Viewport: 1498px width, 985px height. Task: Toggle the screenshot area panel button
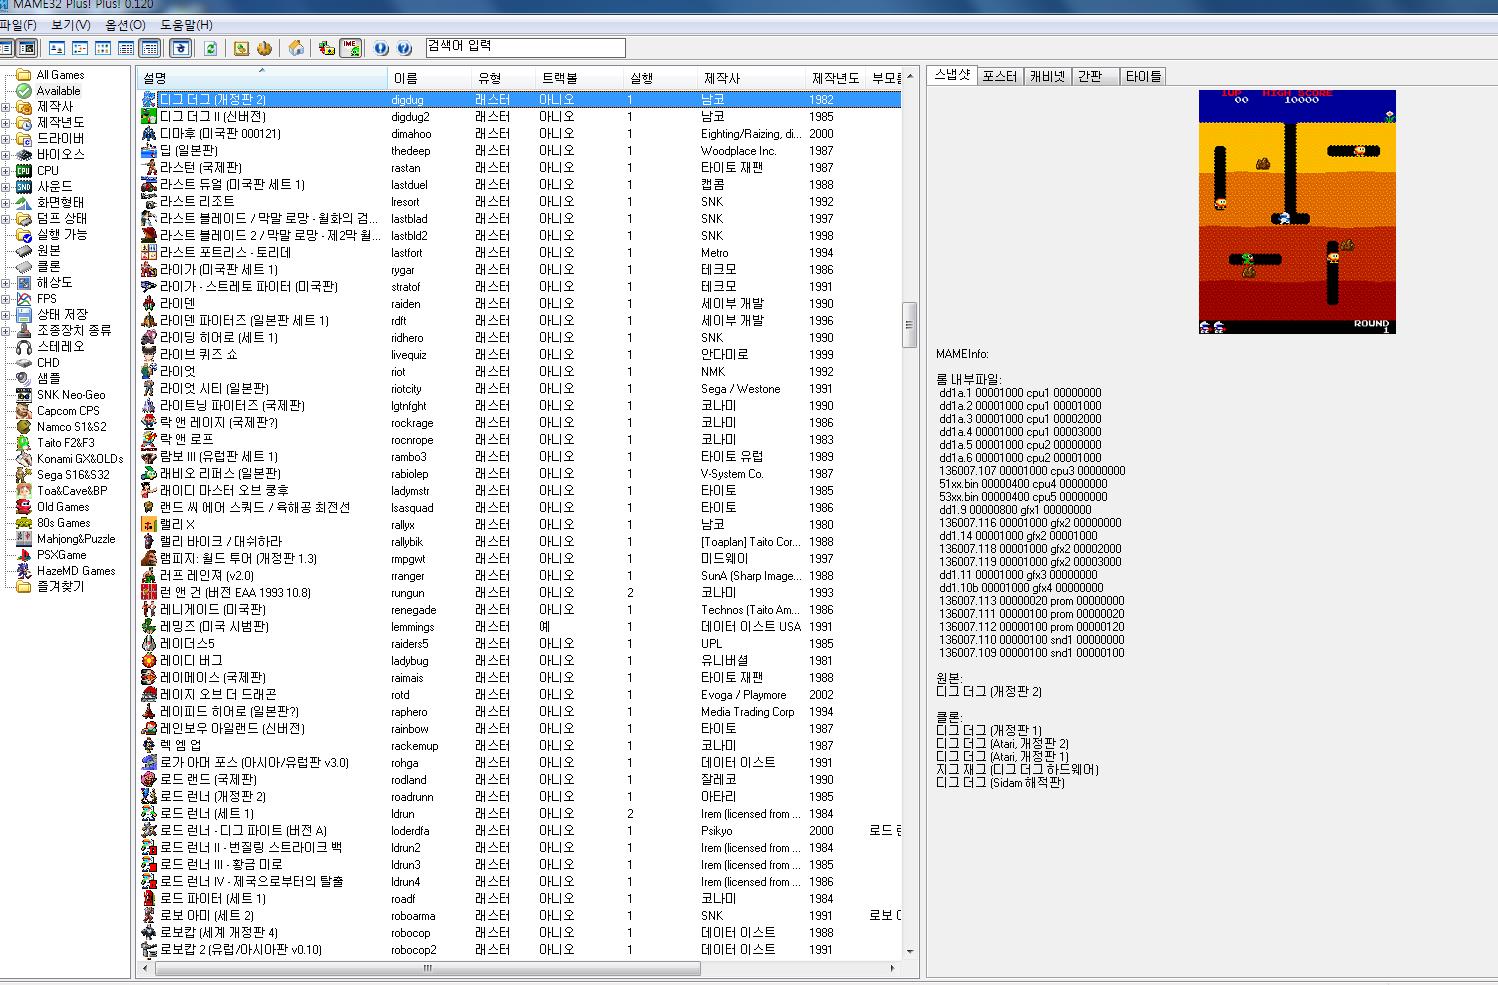tap(28, 48)
